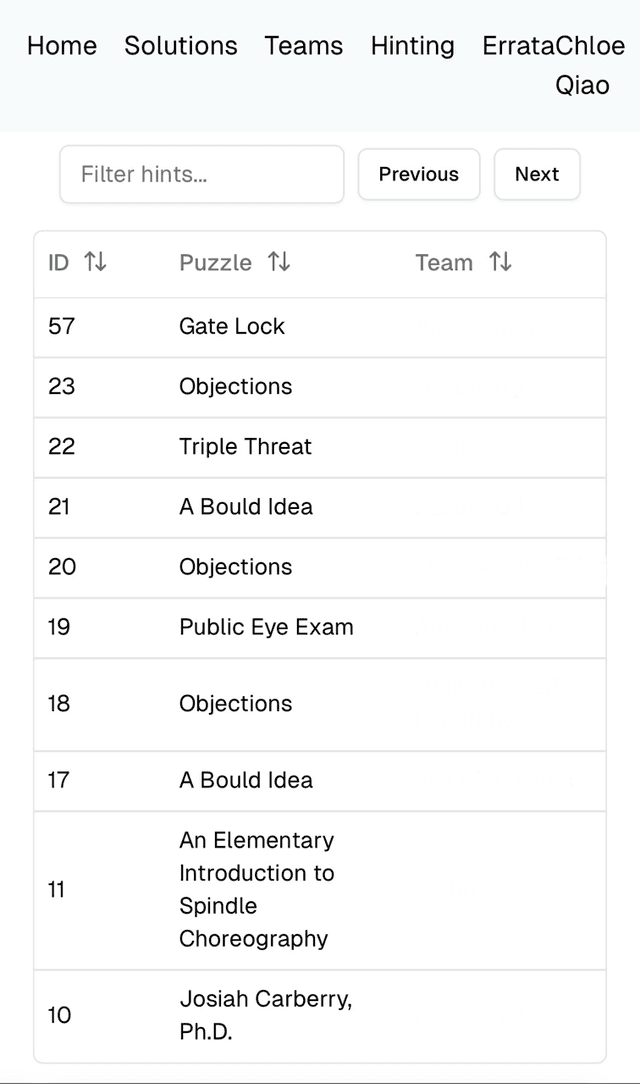Click hint ID 23 Objections row
The width and height of the screenshot is (640, 1084).
click(x=236, y=386)
